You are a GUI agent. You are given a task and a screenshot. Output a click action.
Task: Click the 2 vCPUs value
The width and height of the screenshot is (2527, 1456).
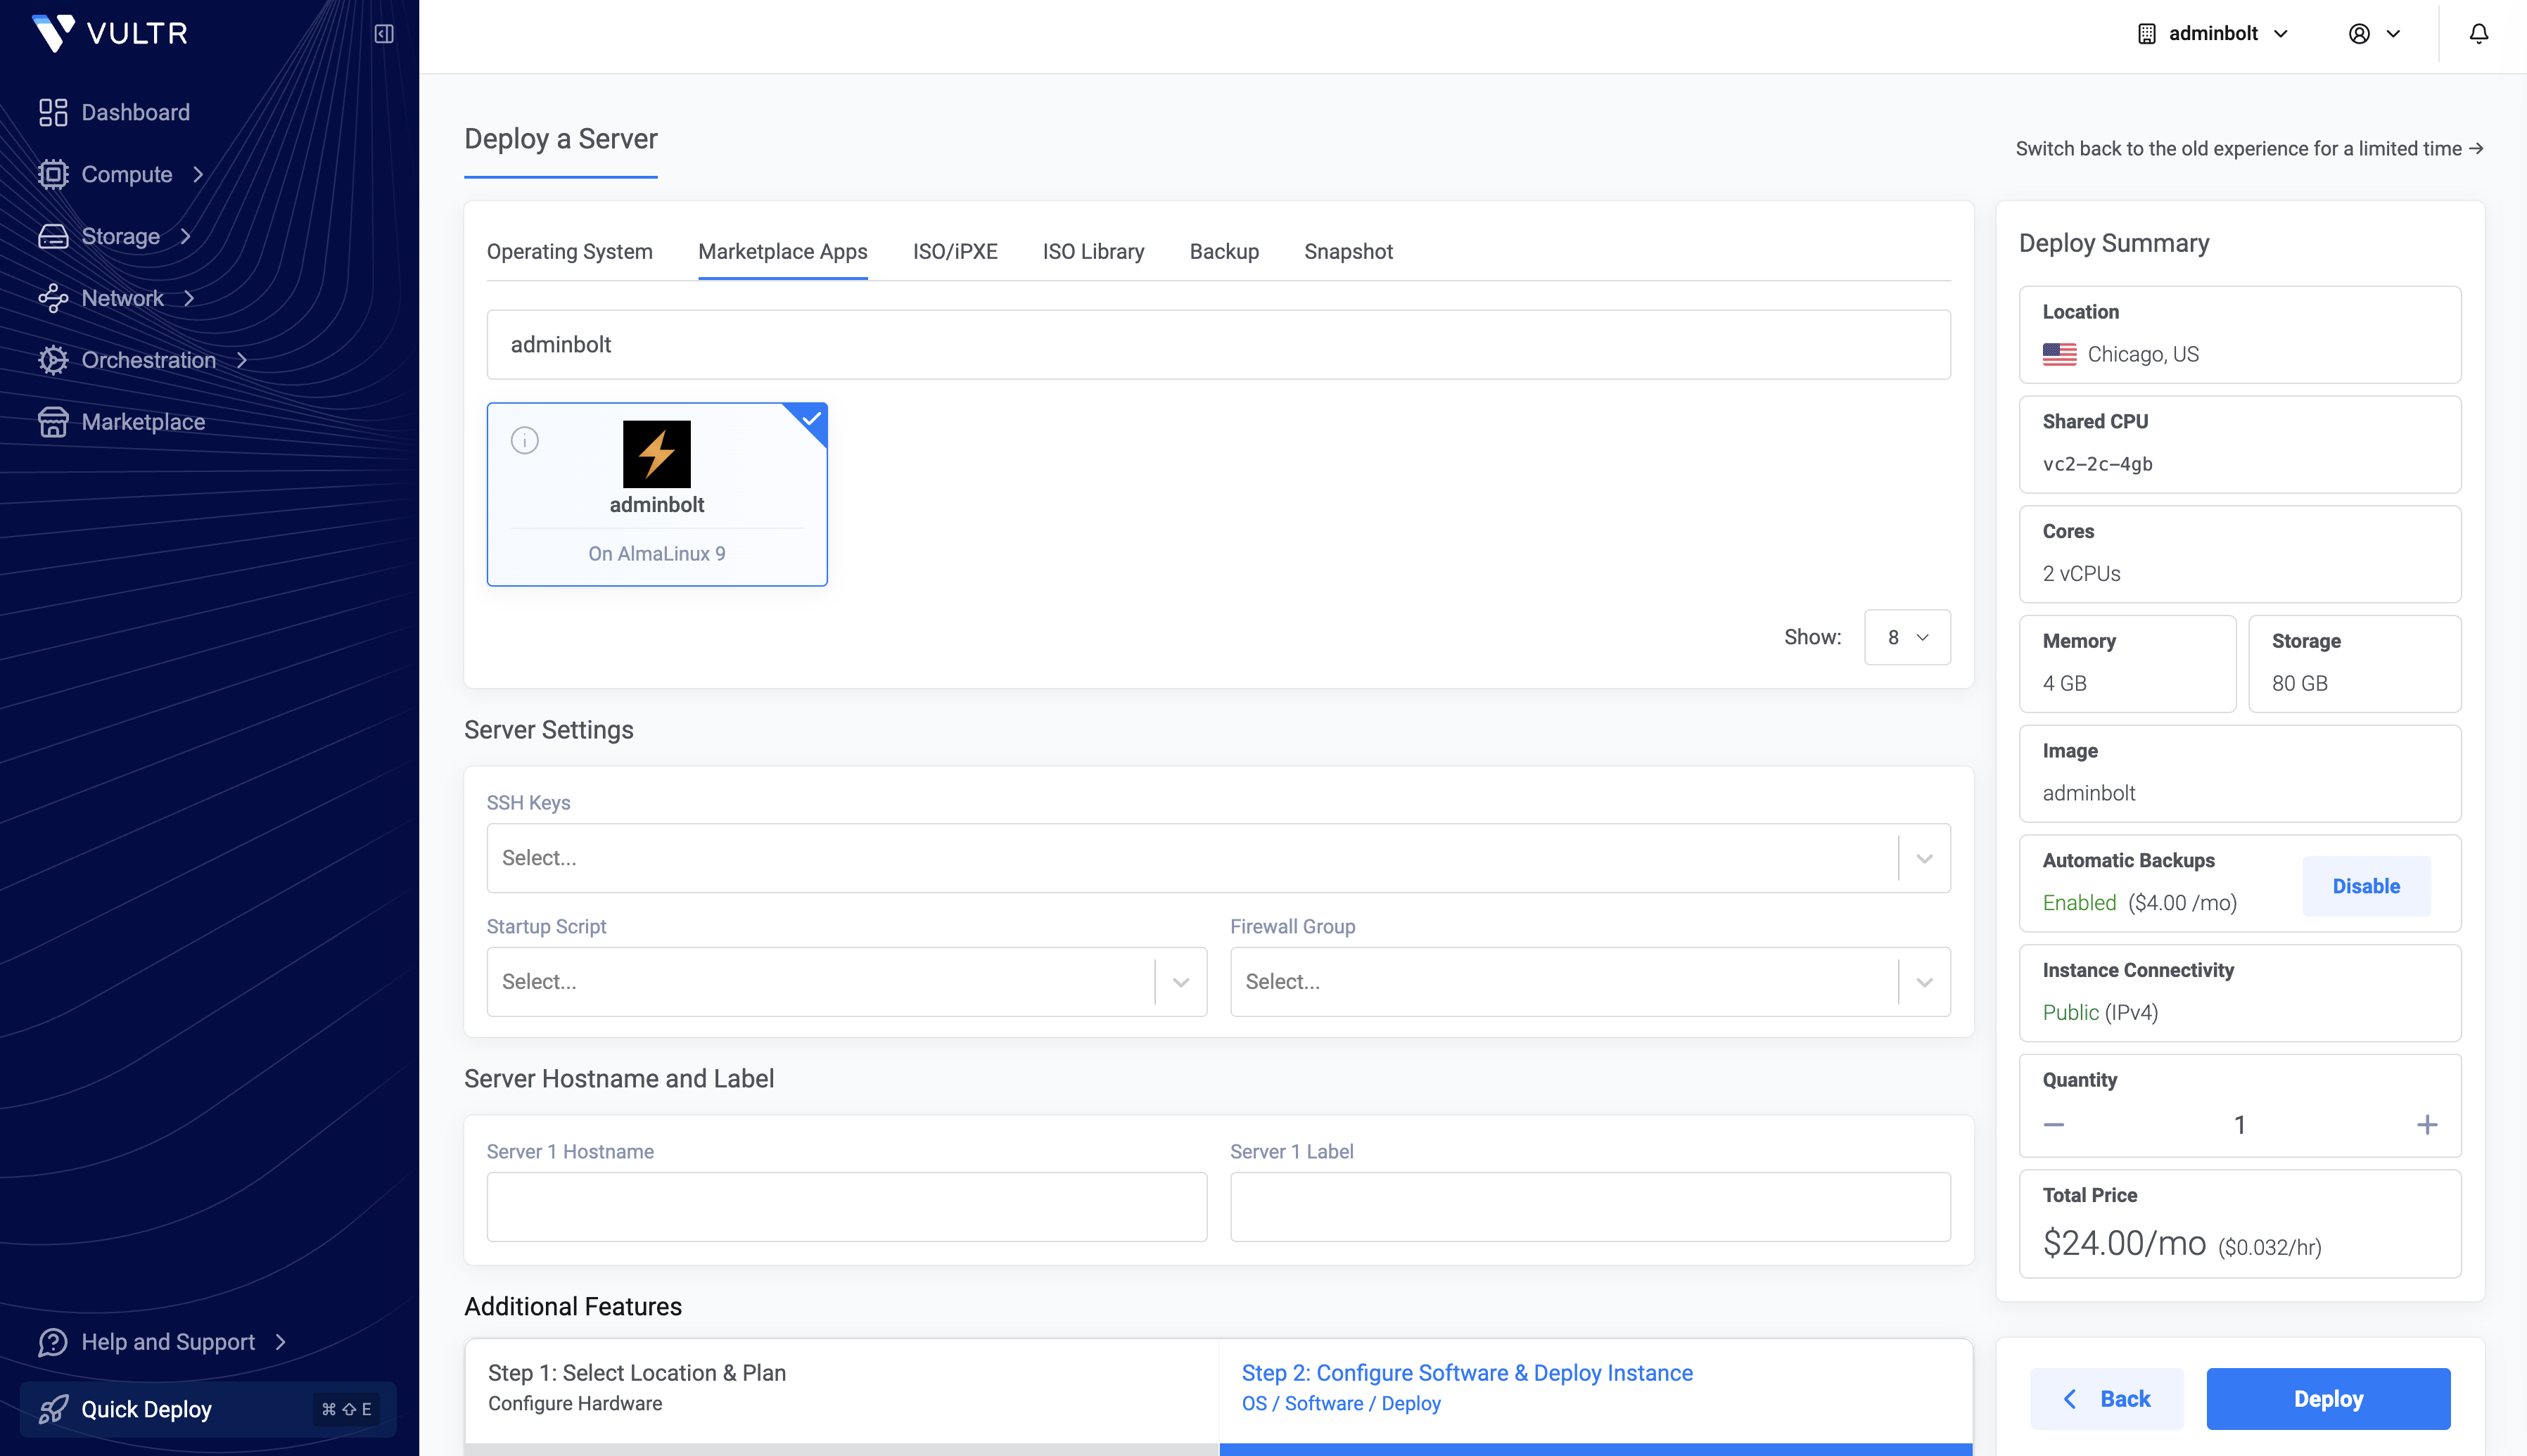point(2081,574)
